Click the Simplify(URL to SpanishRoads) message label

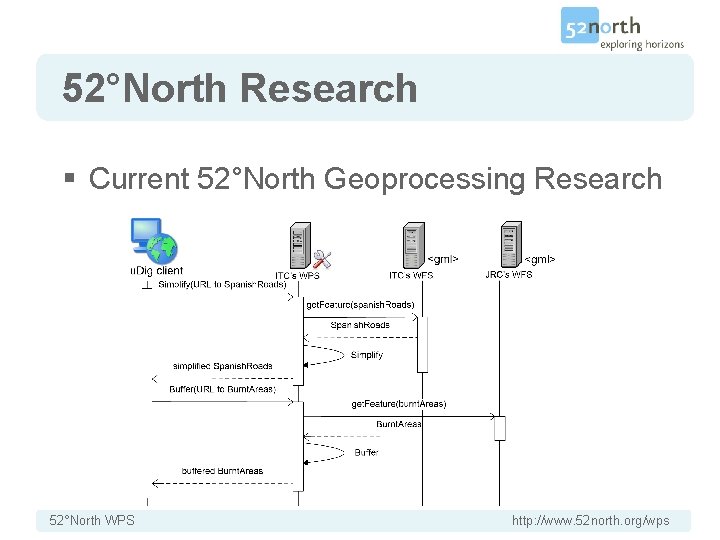222,285
